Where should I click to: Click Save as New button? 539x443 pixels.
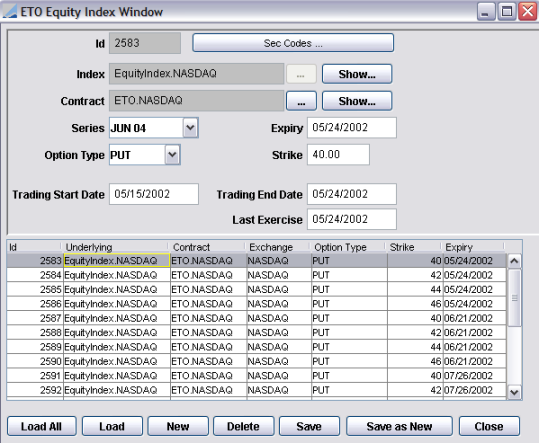pos(399,426)
